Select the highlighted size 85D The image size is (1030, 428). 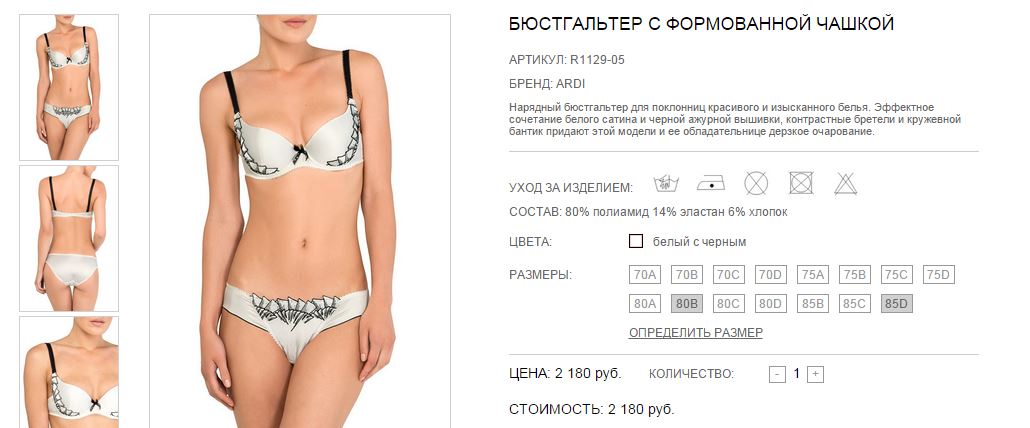click(x=897, y=304)
